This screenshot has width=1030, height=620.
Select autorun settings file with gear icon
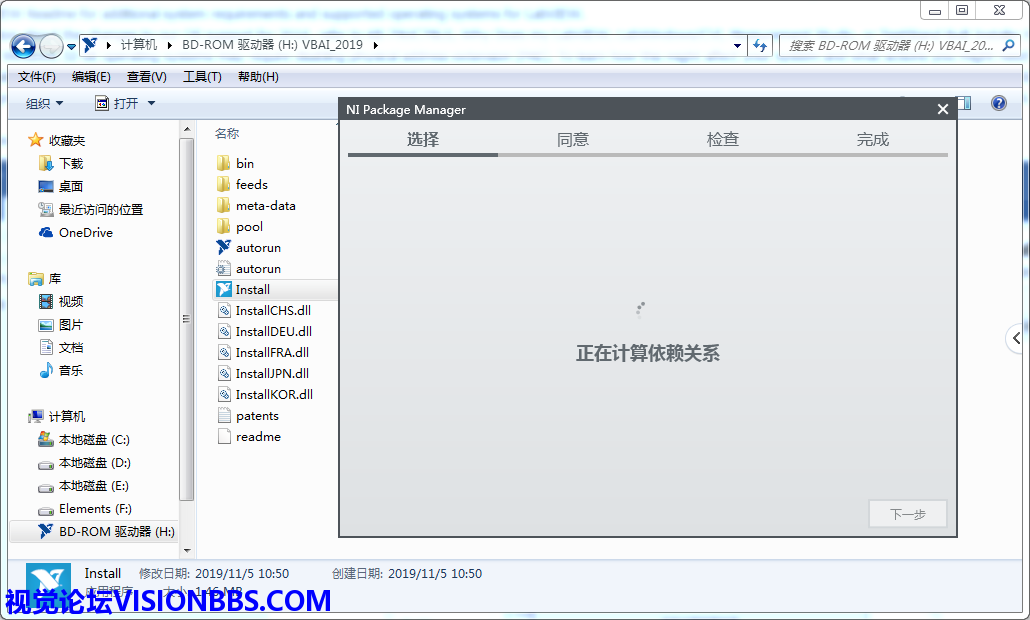point(248,269)
